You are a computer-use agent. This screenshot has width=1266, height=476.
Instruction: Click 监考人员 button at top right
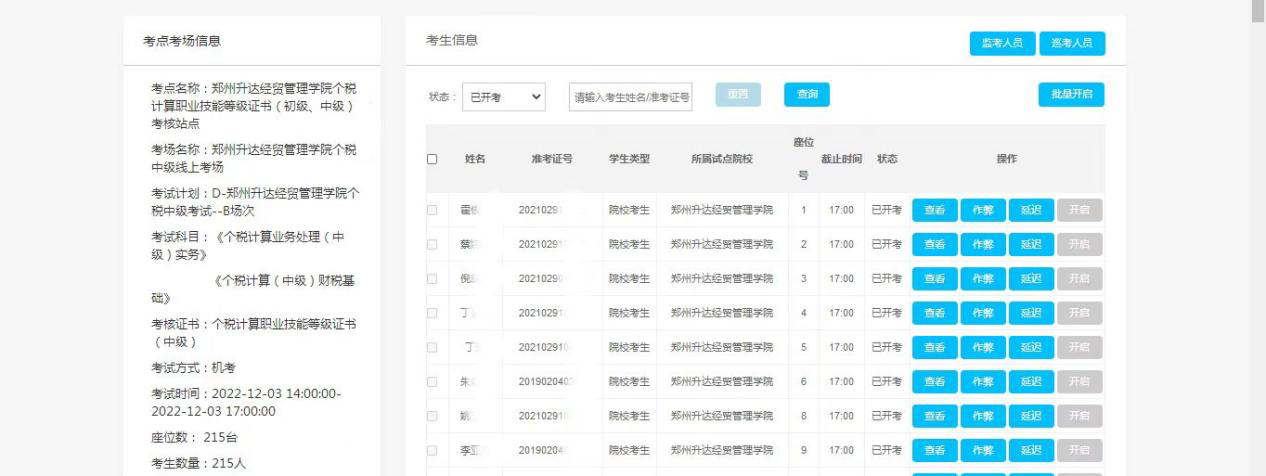[1002, 43]
